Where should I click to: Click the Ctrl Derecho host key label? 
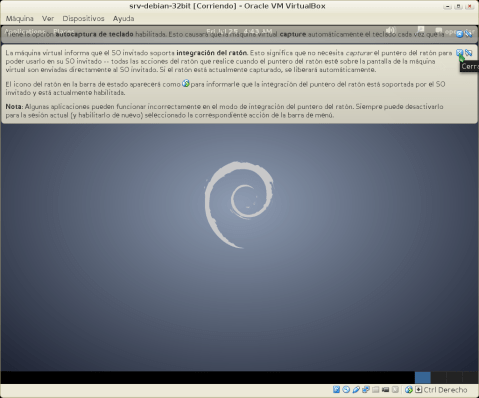pyautogui.click(x=445, y=390)
